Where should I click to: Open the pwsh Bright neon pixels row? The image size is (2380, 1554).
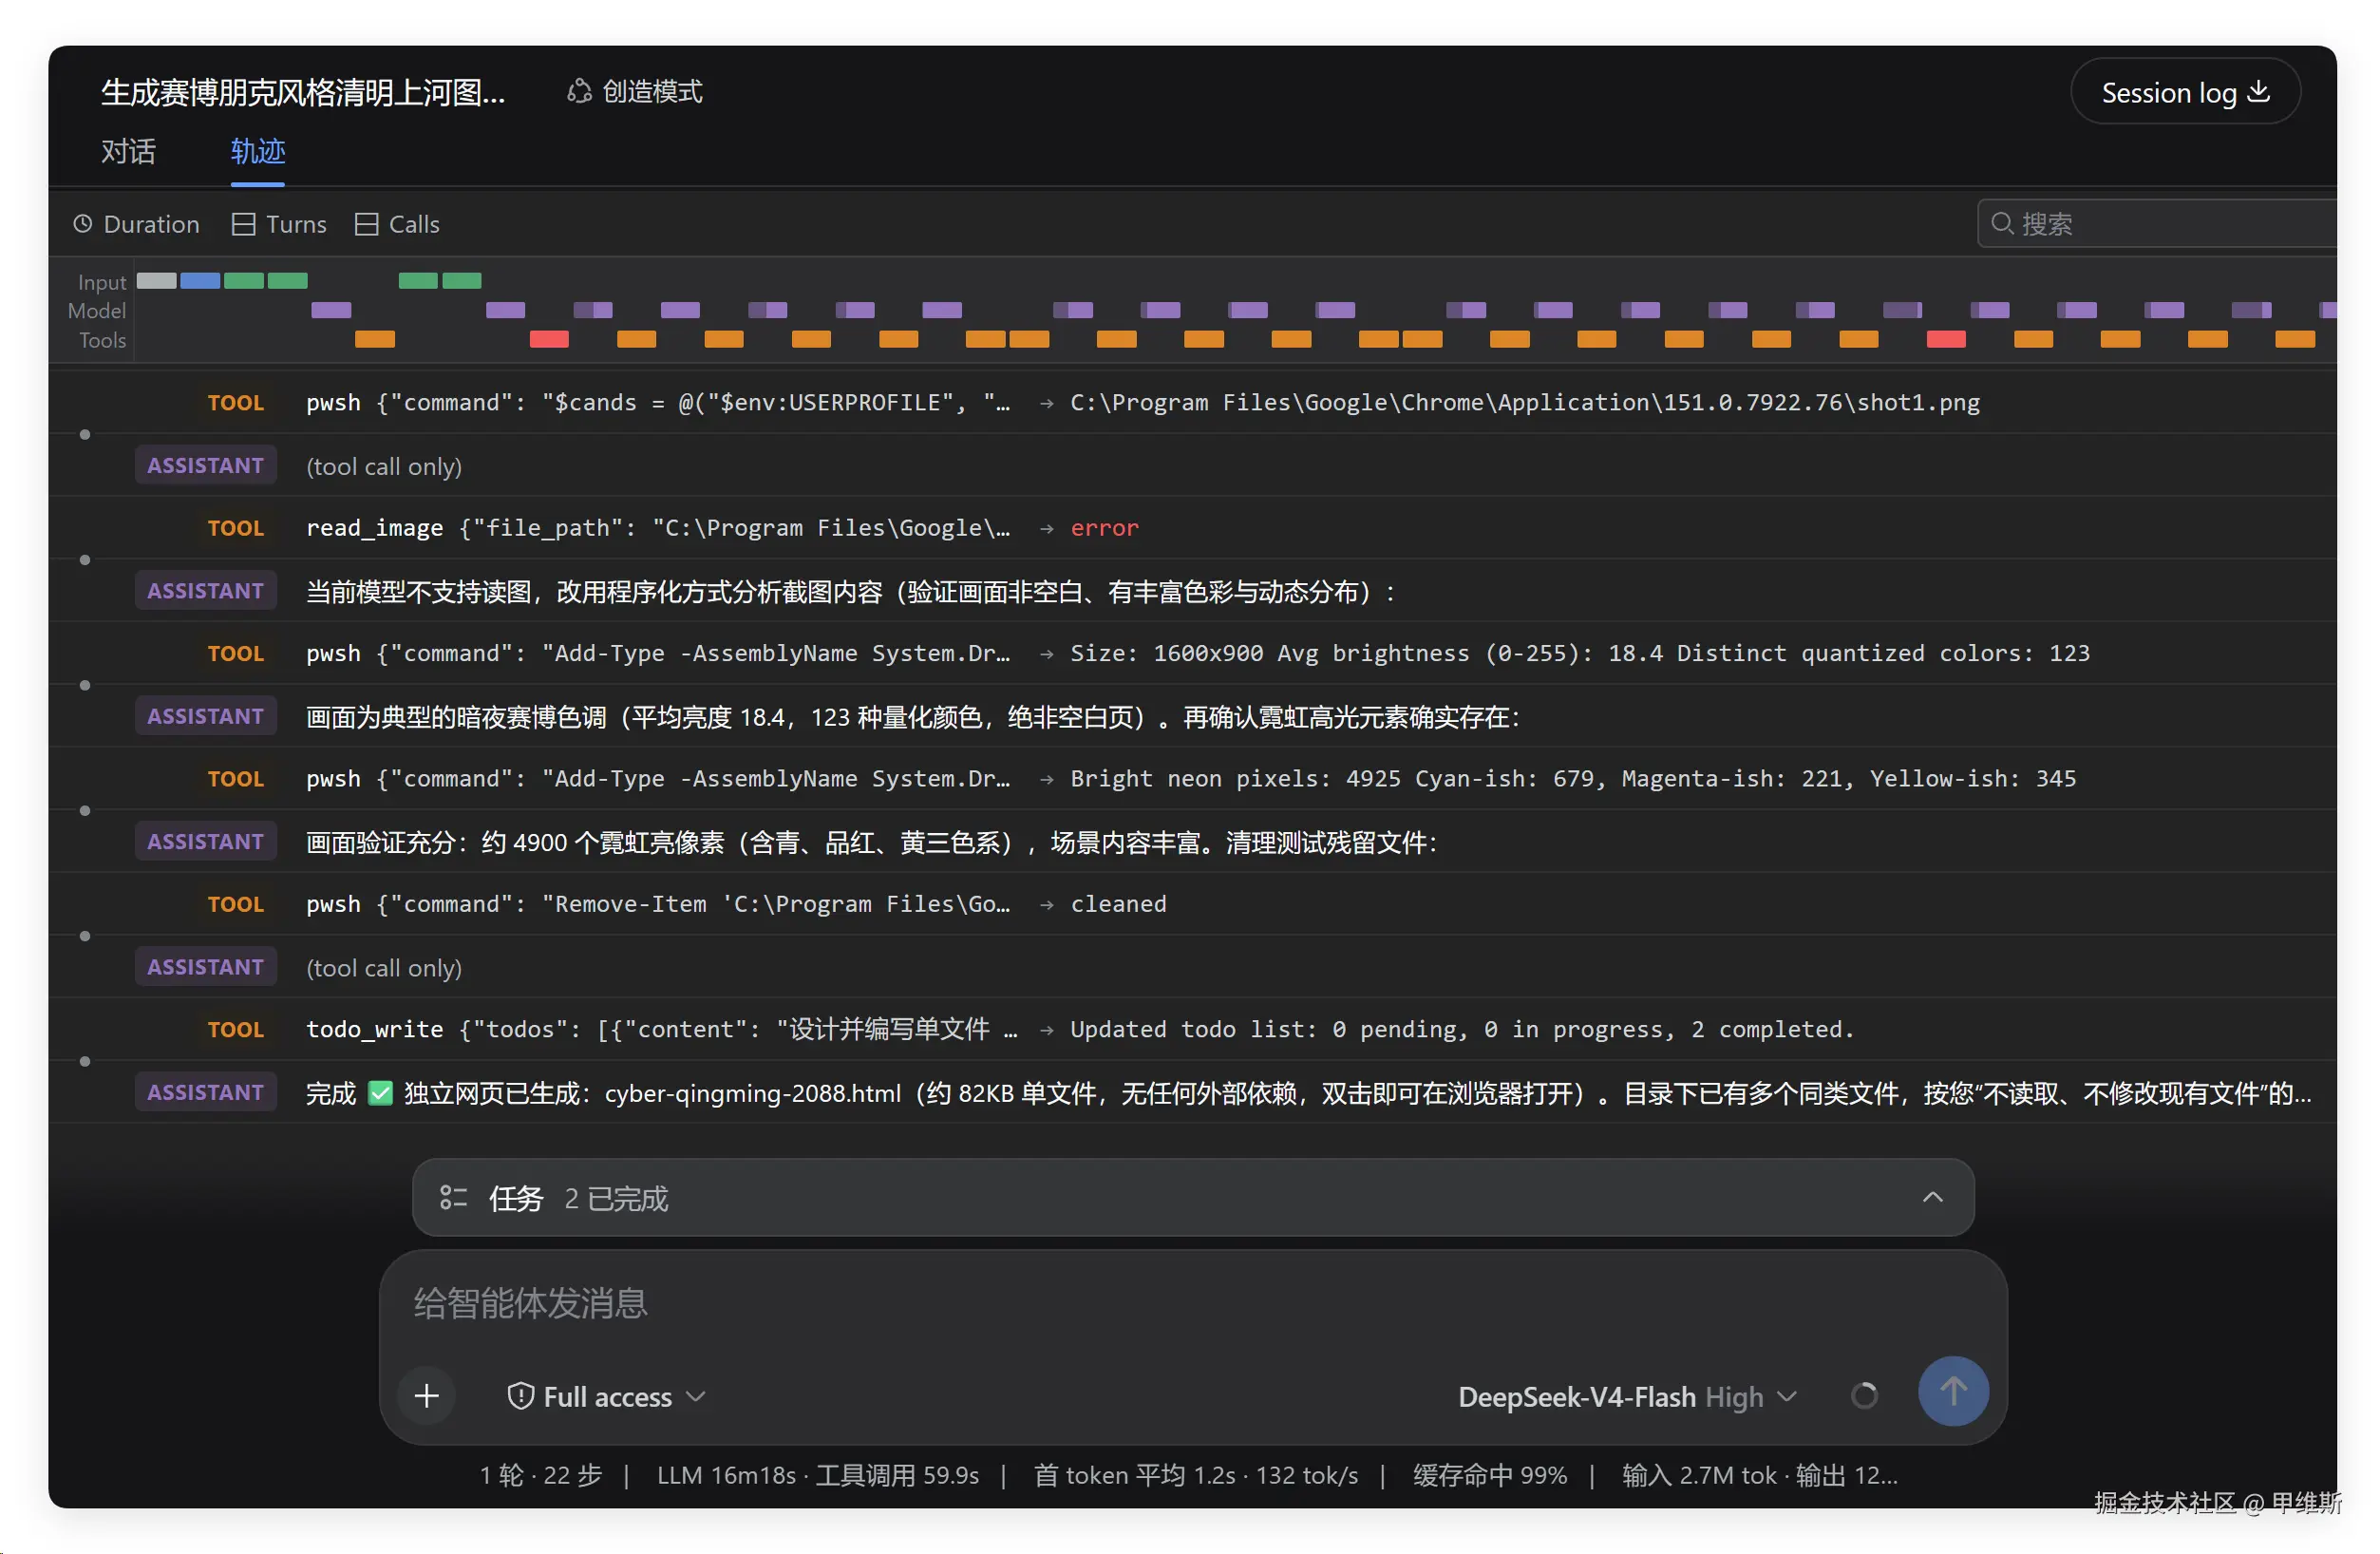click(1192, 778)
